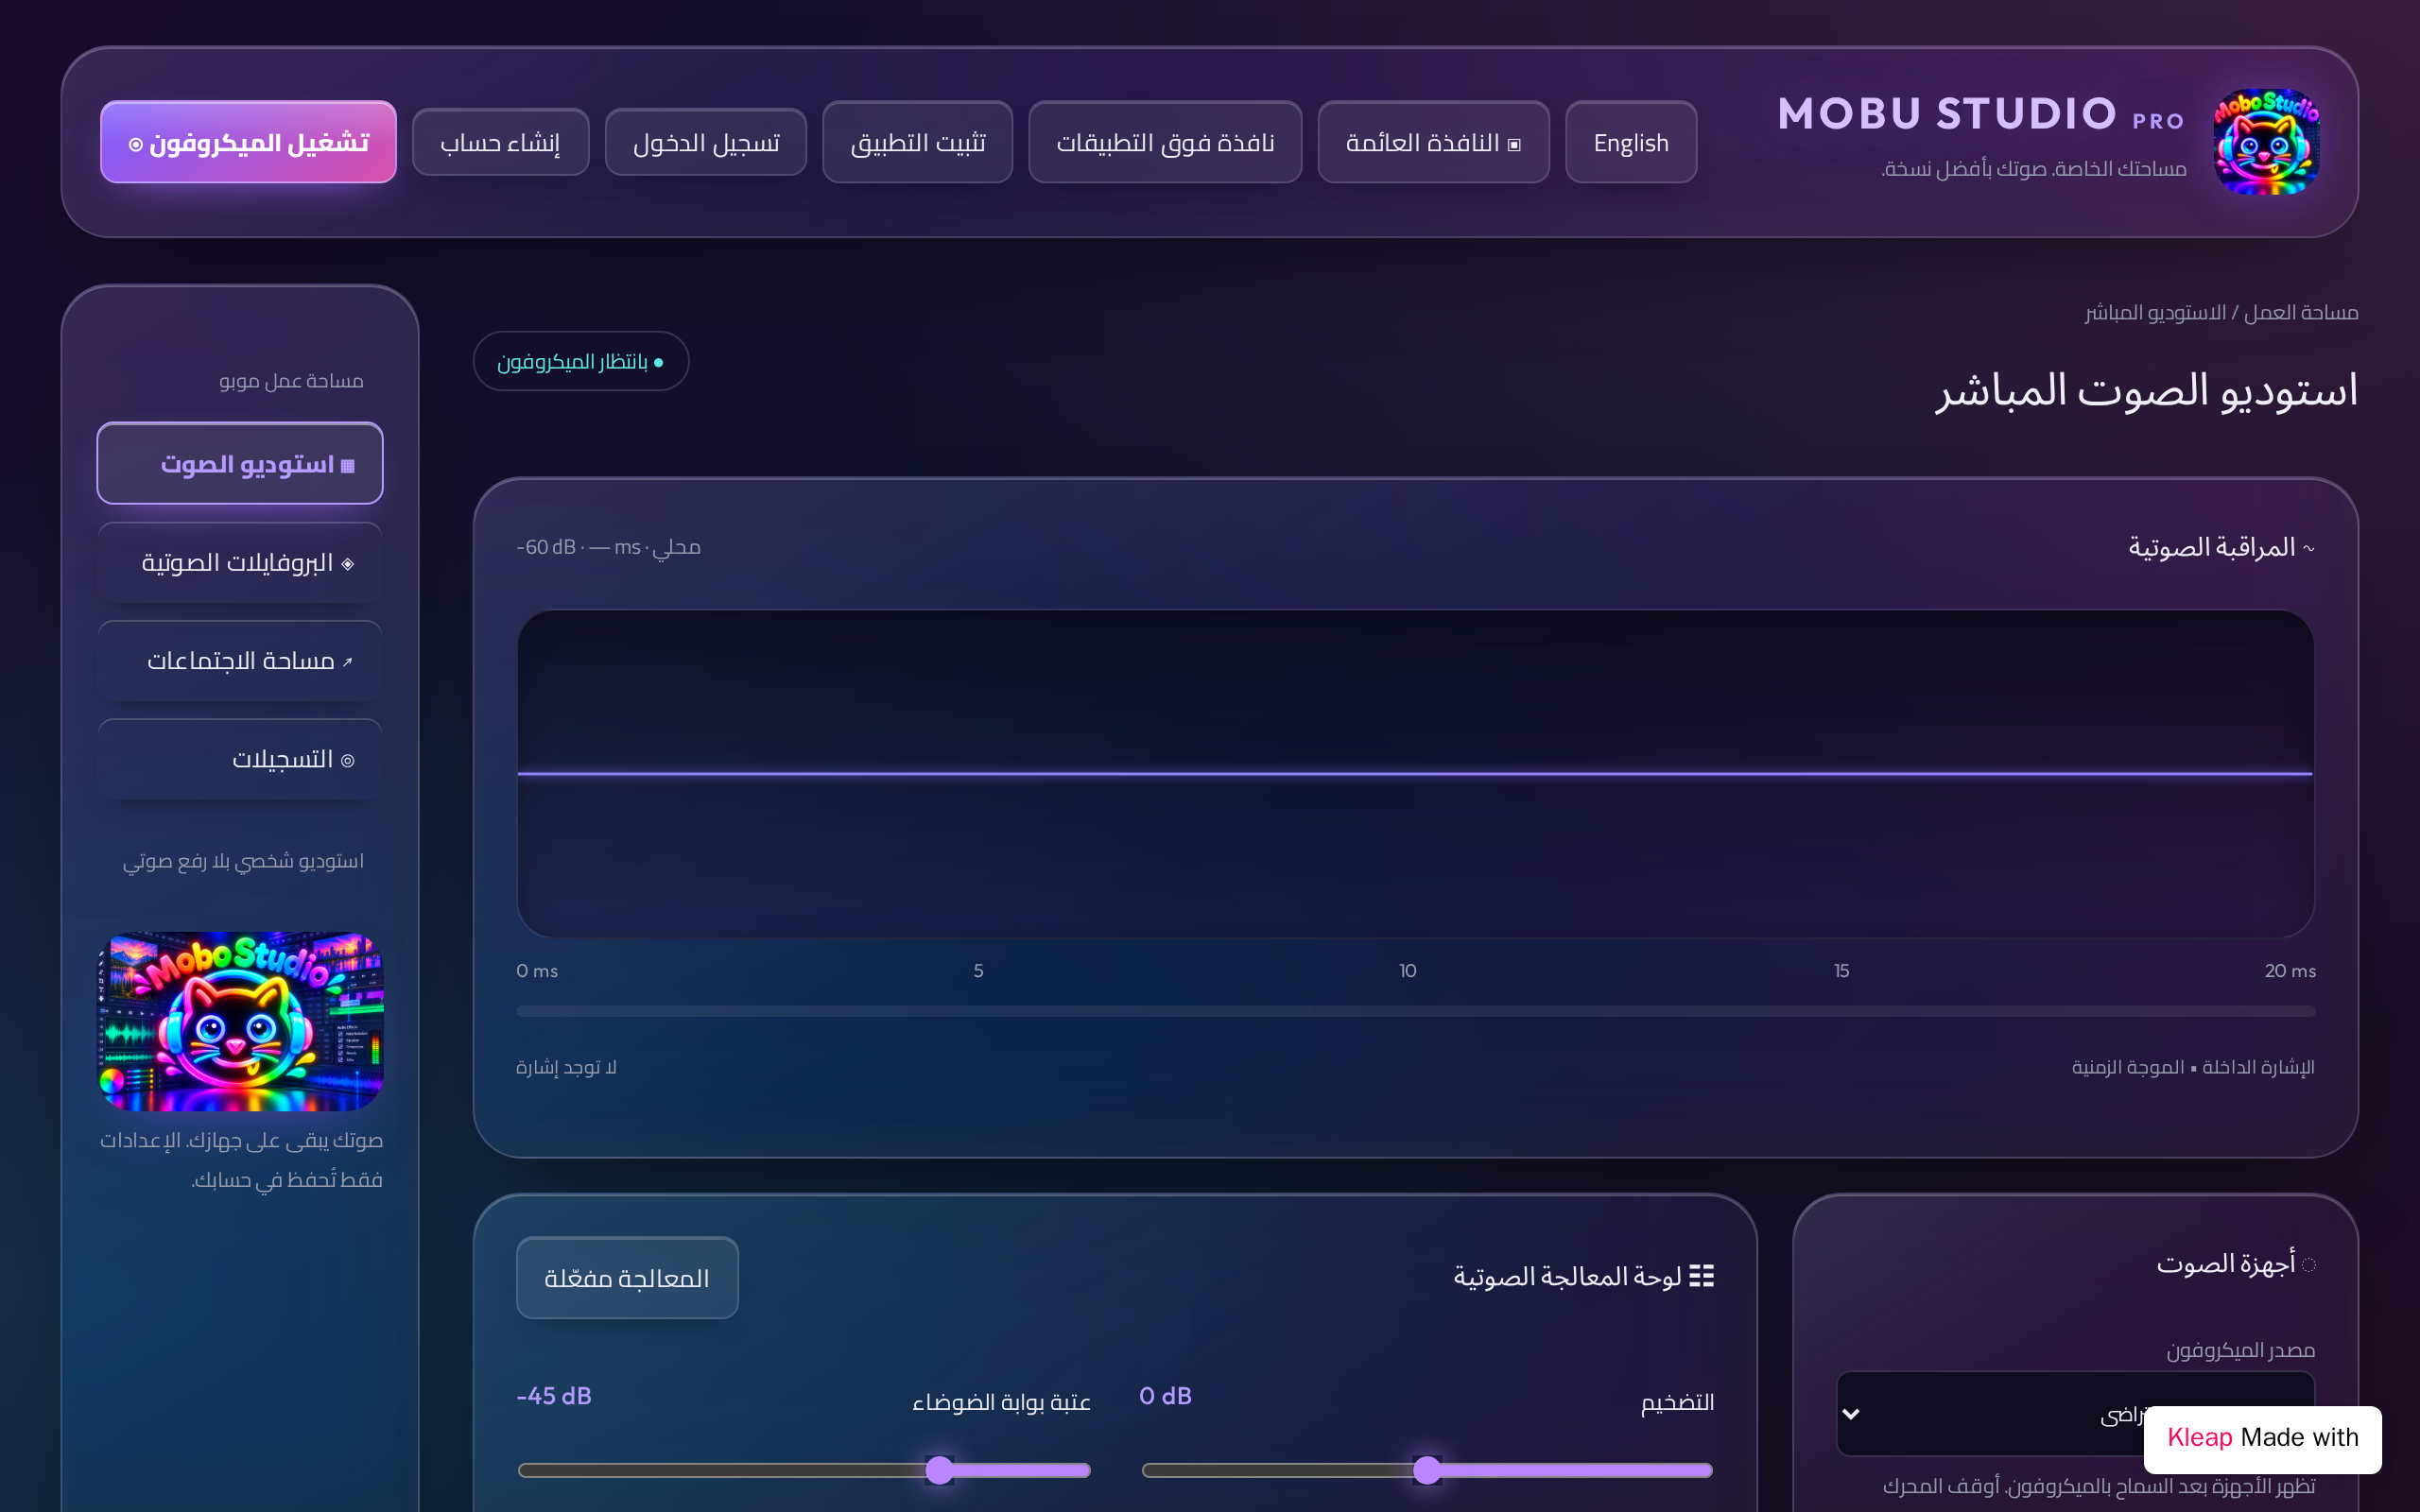The image size is (2420, 1512).
Task: Open نافذة فوق التطبيقات overlay window
Action: tap(1165, 142)
